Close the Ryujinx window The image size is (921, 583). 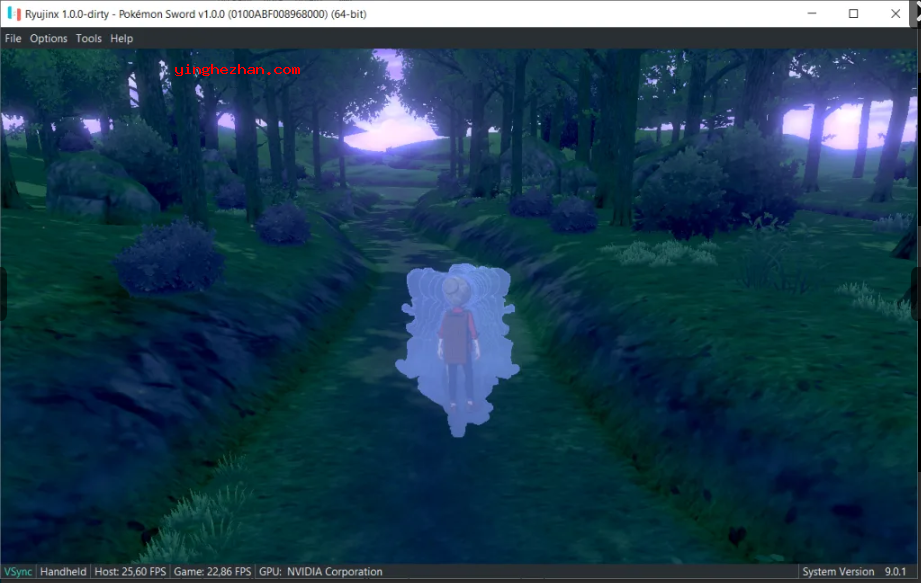click(895, 14)
